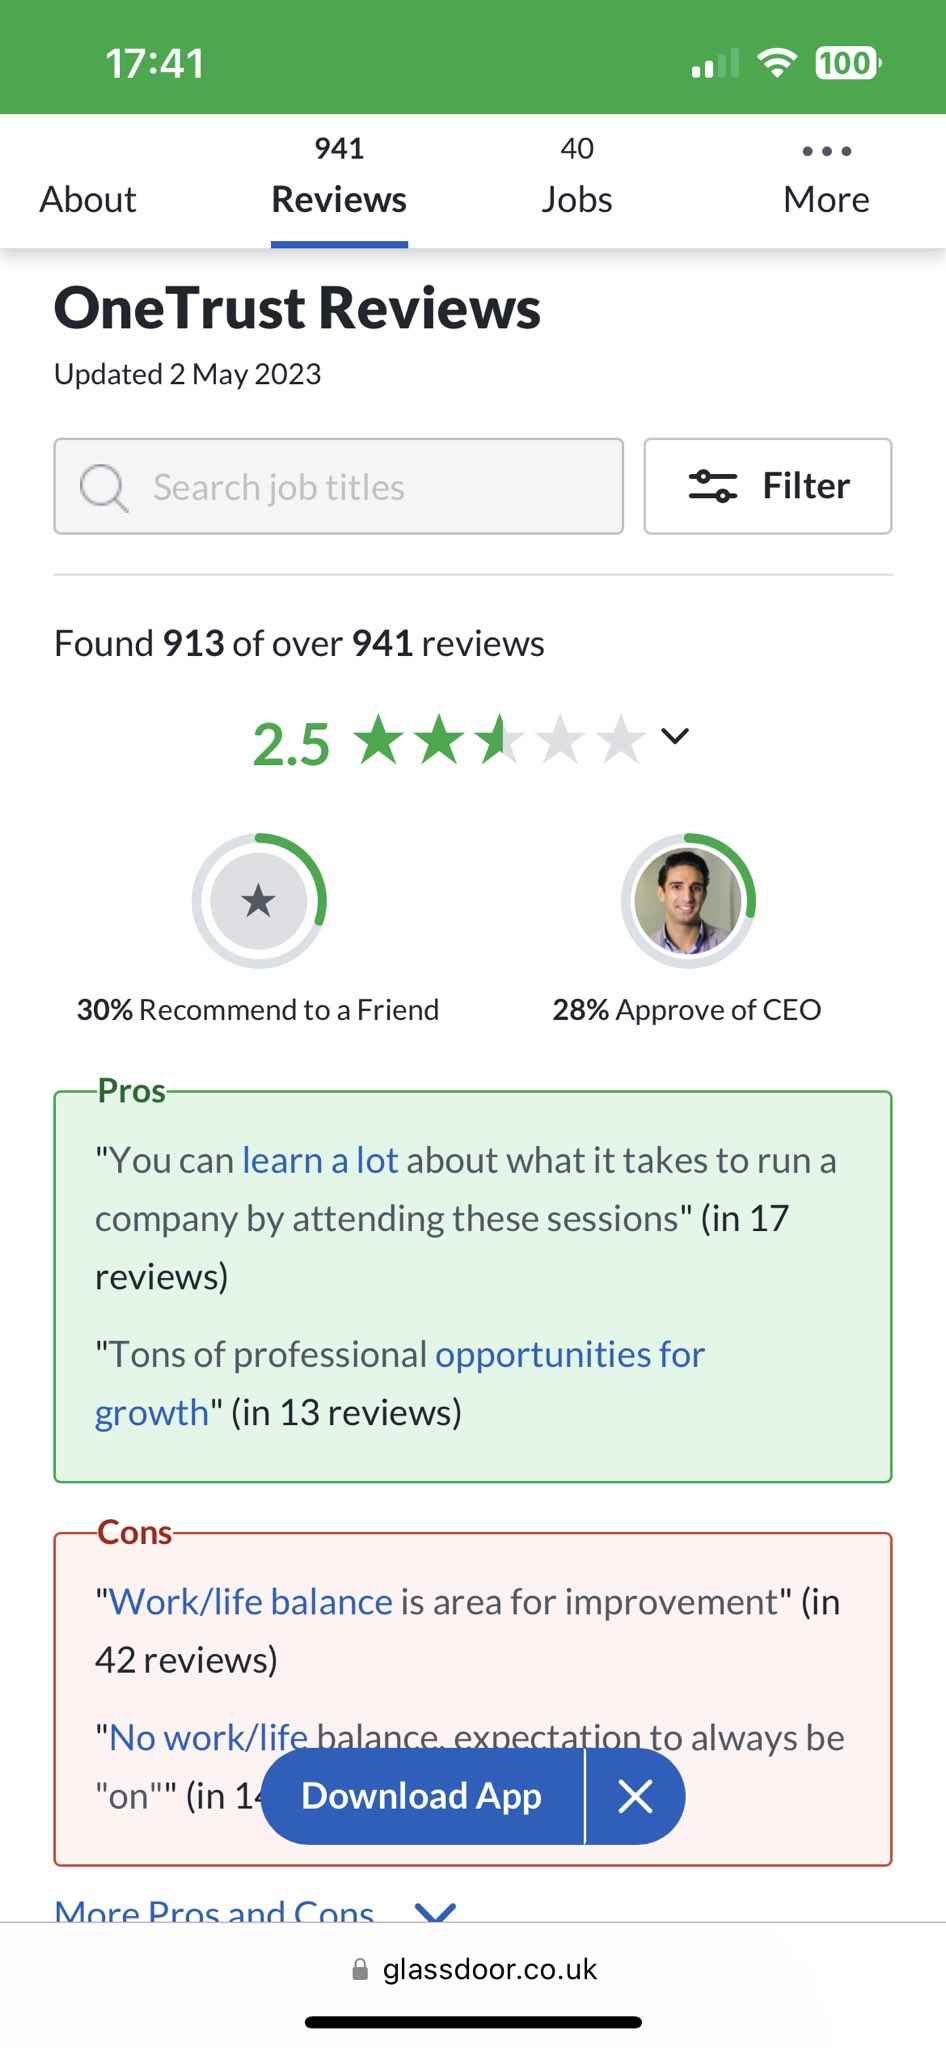Expand the rating breakdown chevron
This screenshot has width=946, height=2048.
[676, 737]
